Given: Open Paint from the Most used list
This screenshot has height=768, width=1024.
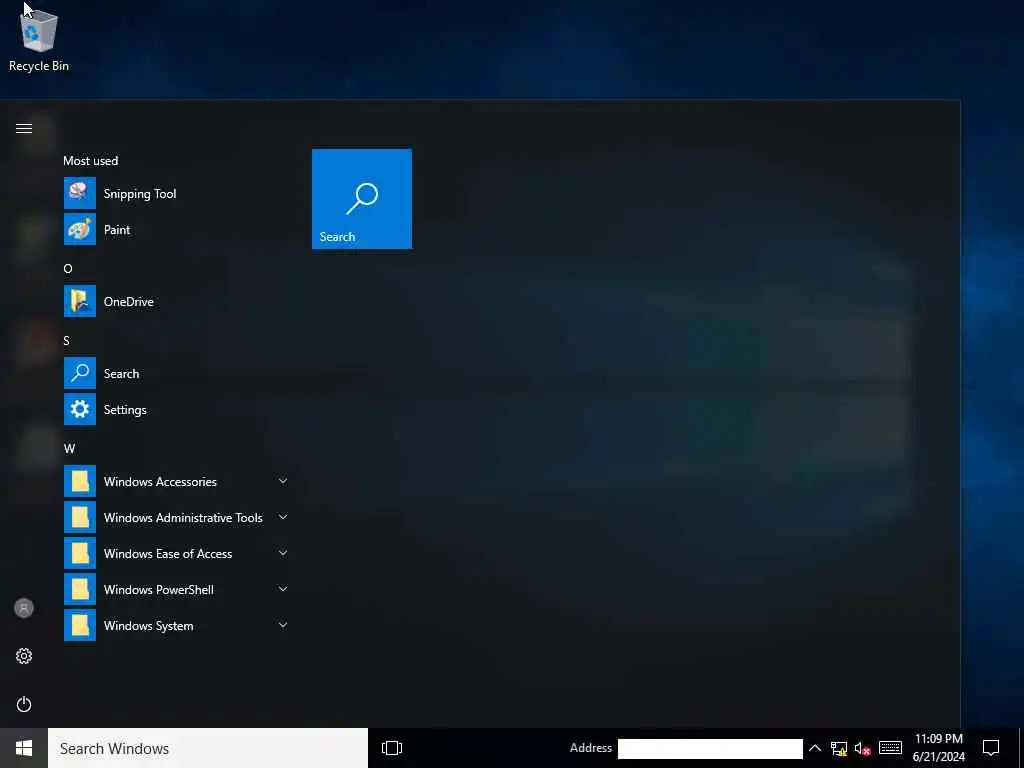Looking at the screenshot, I should pyautogui.click(x=178, y=229).
